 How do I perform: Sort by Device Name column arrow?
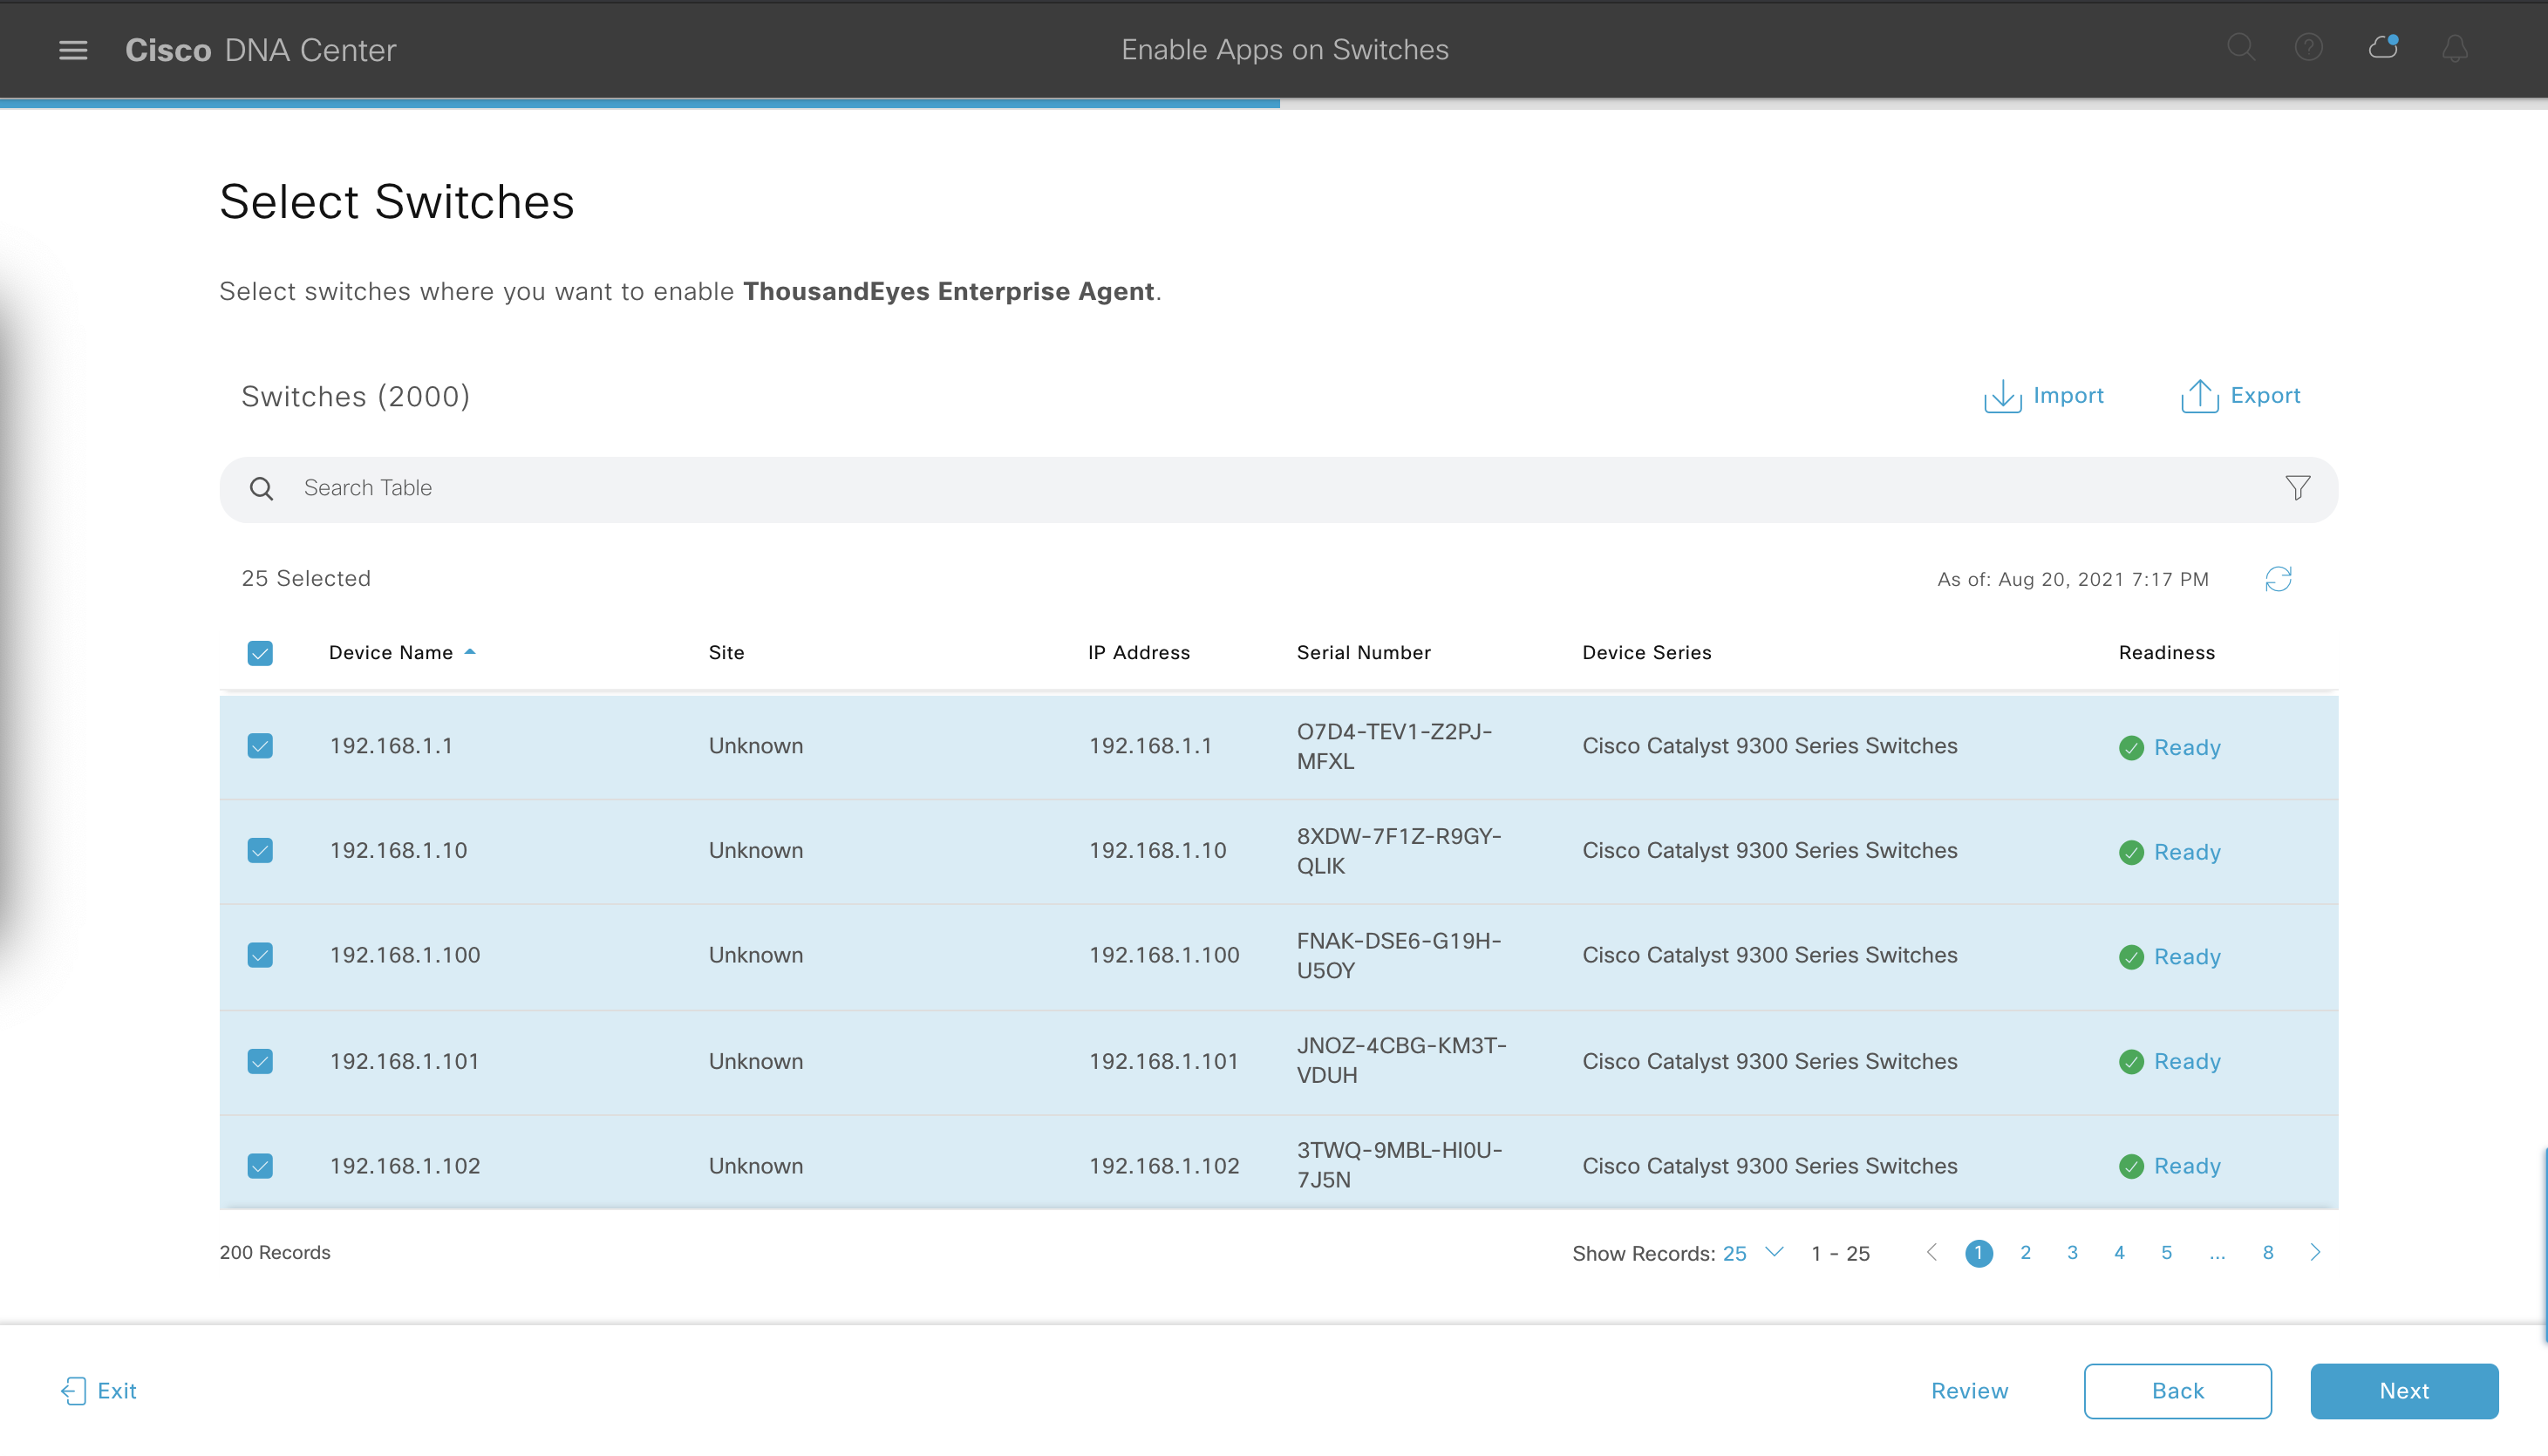(x=469, y=652)
